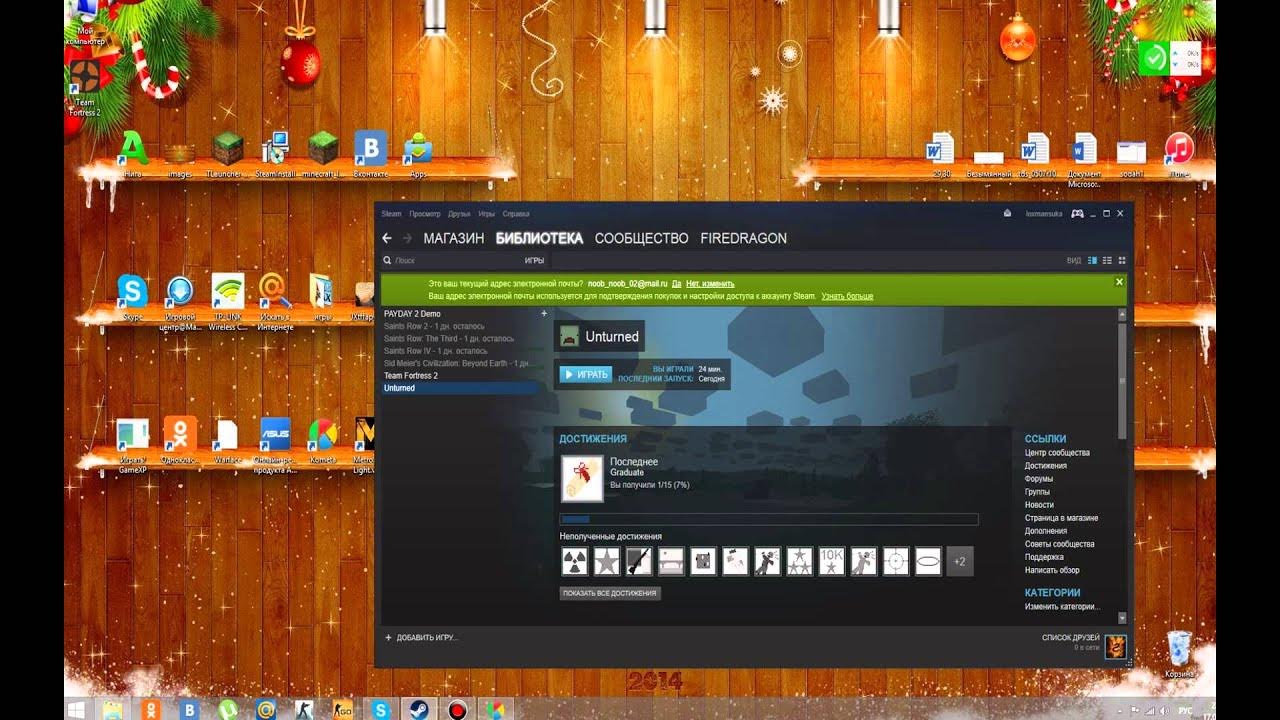This screenshot has height=720, width=1280.
Task: Switch library to detail view icon
Action: point(1092,260)
